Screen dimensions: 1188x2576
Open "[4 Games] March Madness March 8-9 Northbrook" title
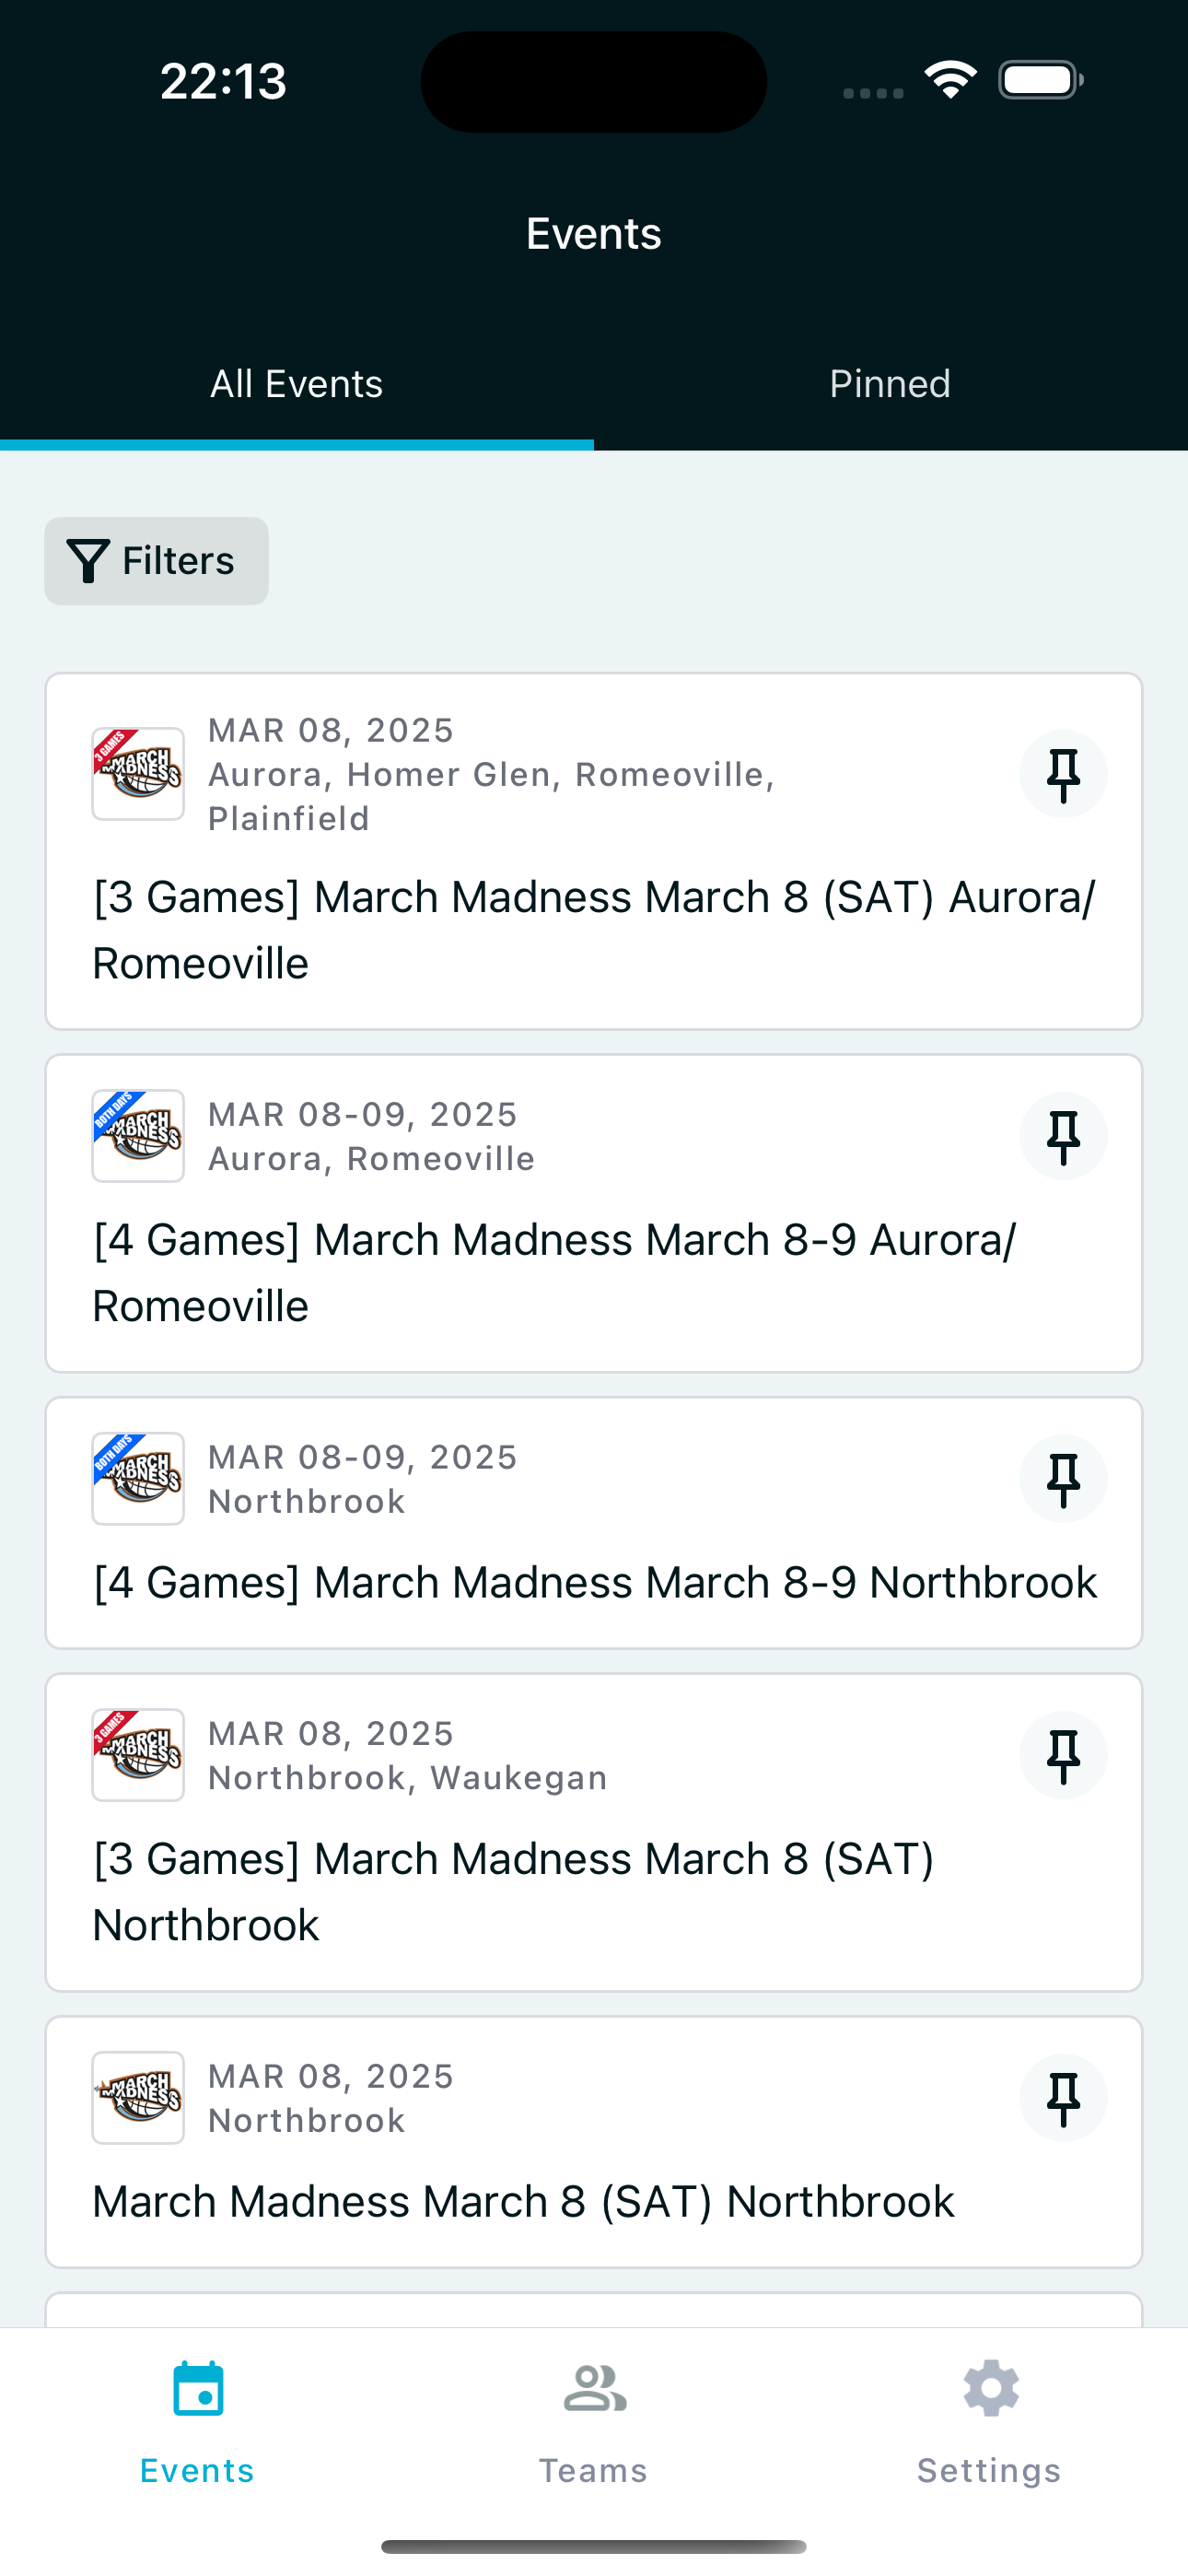pos(594,1583)
